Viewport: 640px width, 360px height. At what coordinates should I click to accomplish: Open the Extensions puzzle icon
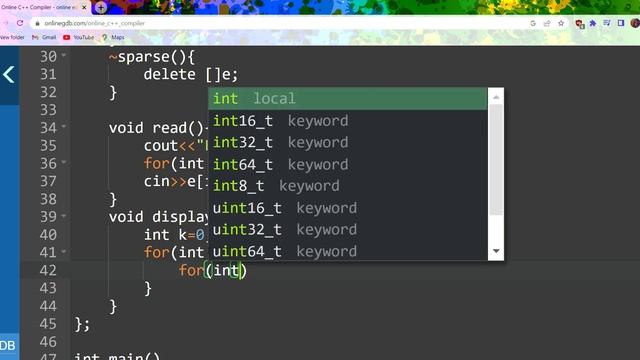[593, 23]
